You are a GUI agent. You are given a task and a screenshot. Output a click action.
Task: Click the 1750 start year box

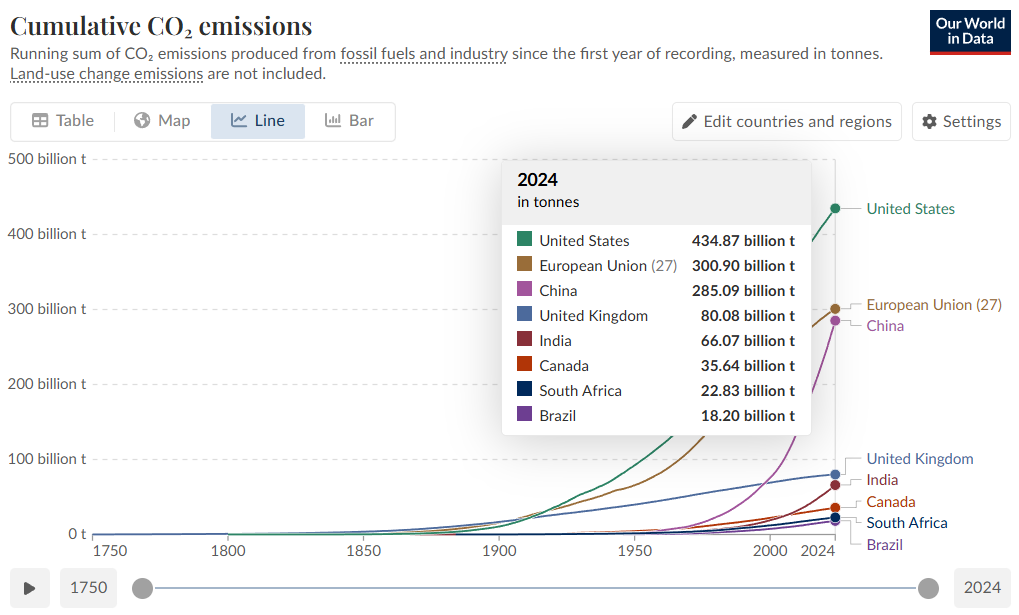88,588
